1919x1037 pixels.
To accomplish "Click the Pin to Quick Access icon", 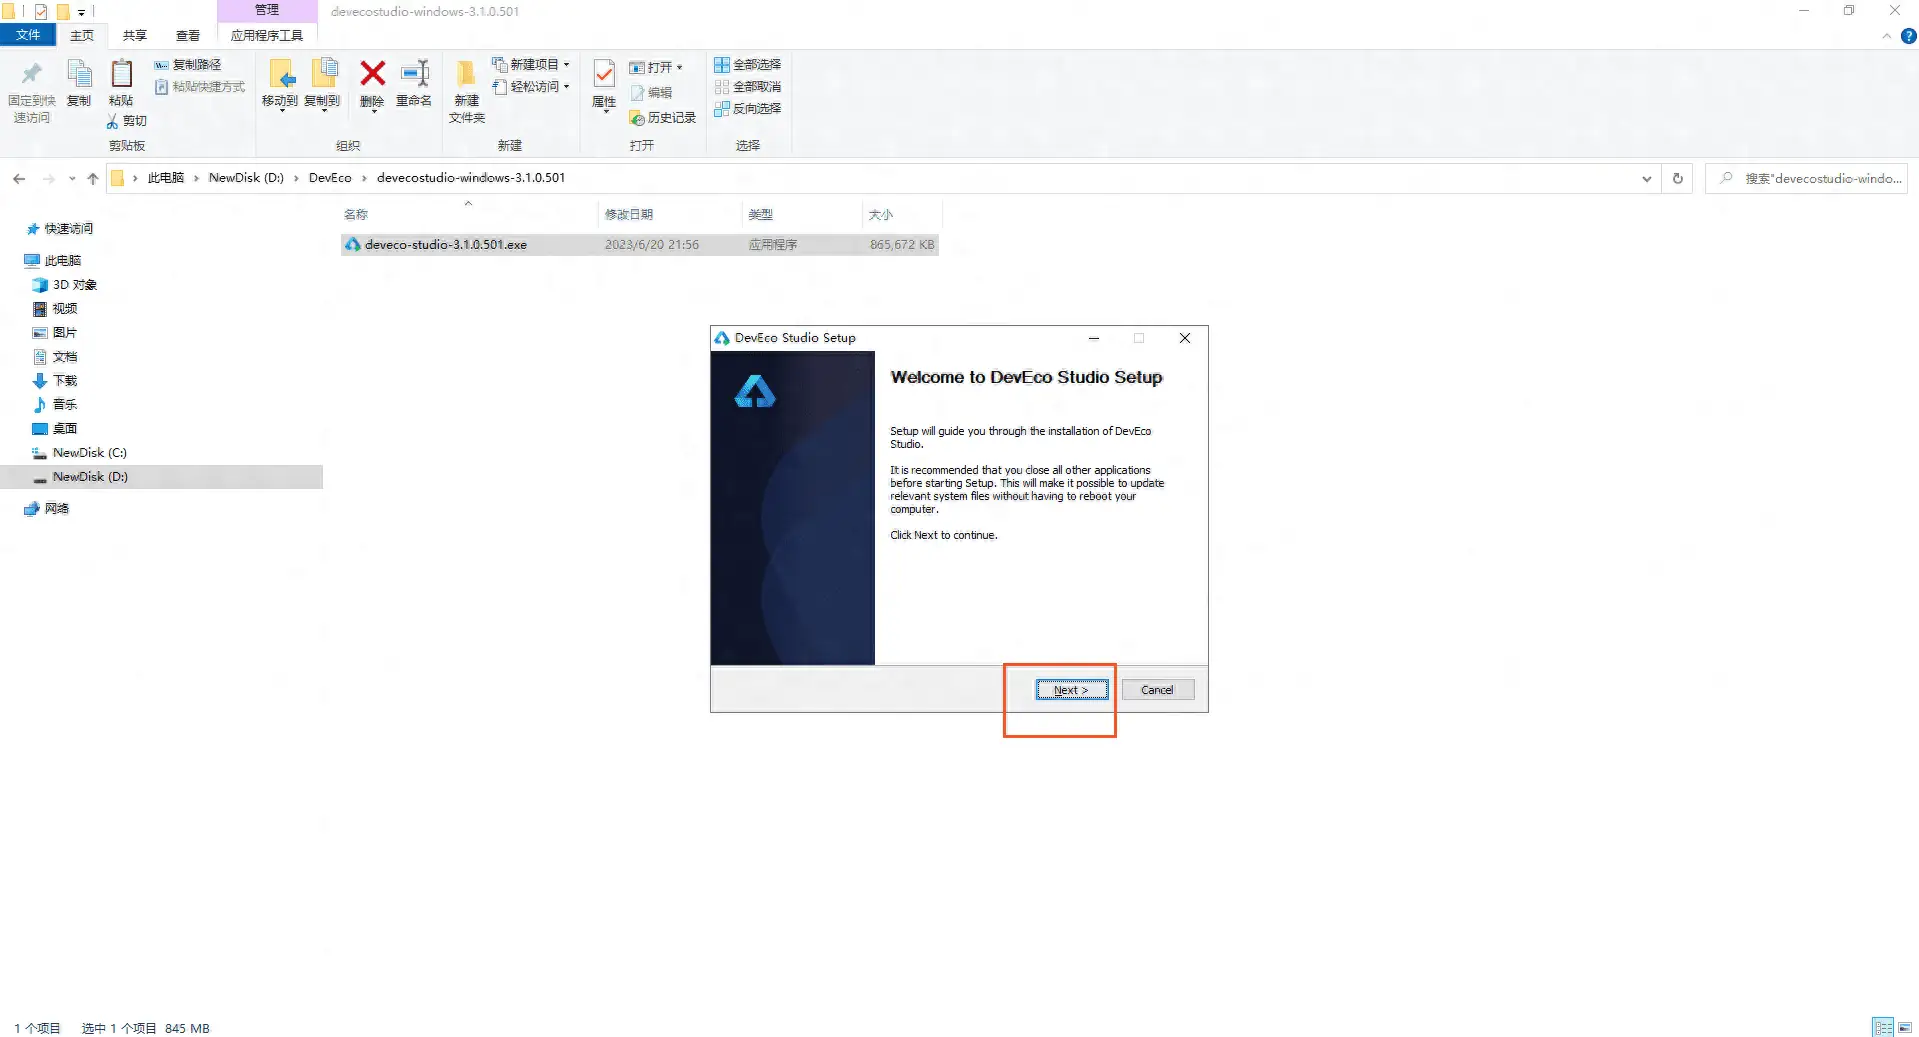I will [31, 75].
